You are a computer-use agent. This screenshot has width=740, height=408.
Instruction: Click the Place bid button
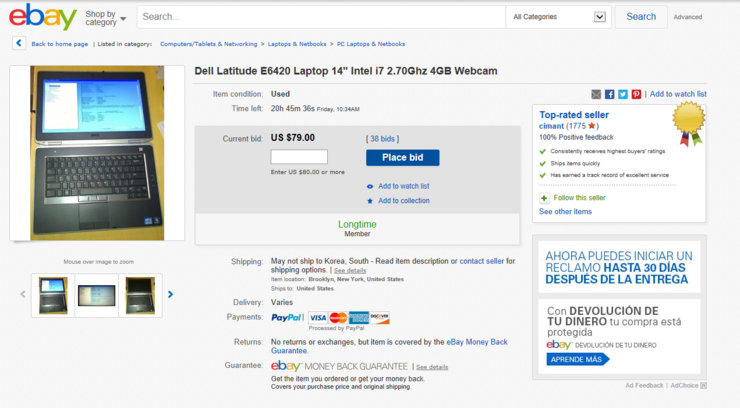click(x=403, y=158)
